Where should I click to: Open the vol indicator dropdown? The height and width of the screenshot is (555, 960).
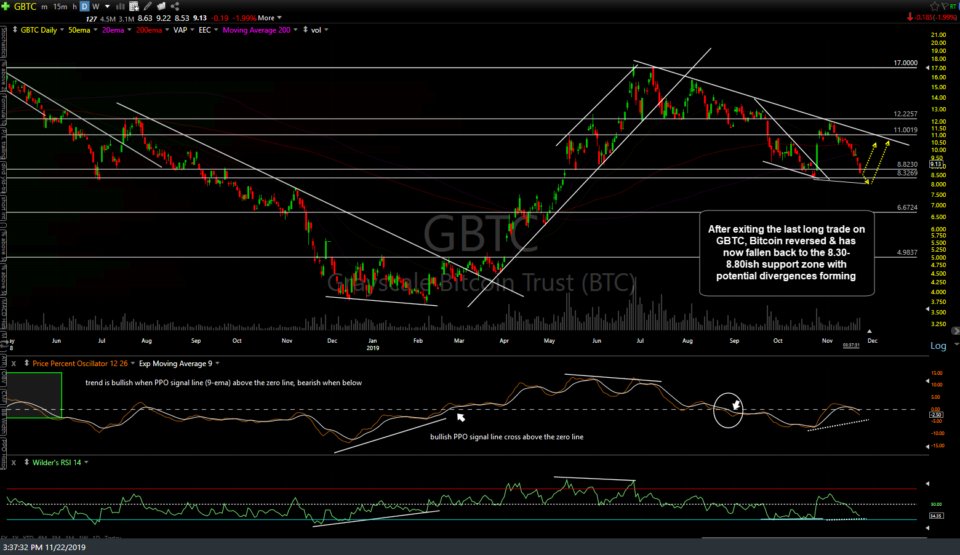pos(326,29)
